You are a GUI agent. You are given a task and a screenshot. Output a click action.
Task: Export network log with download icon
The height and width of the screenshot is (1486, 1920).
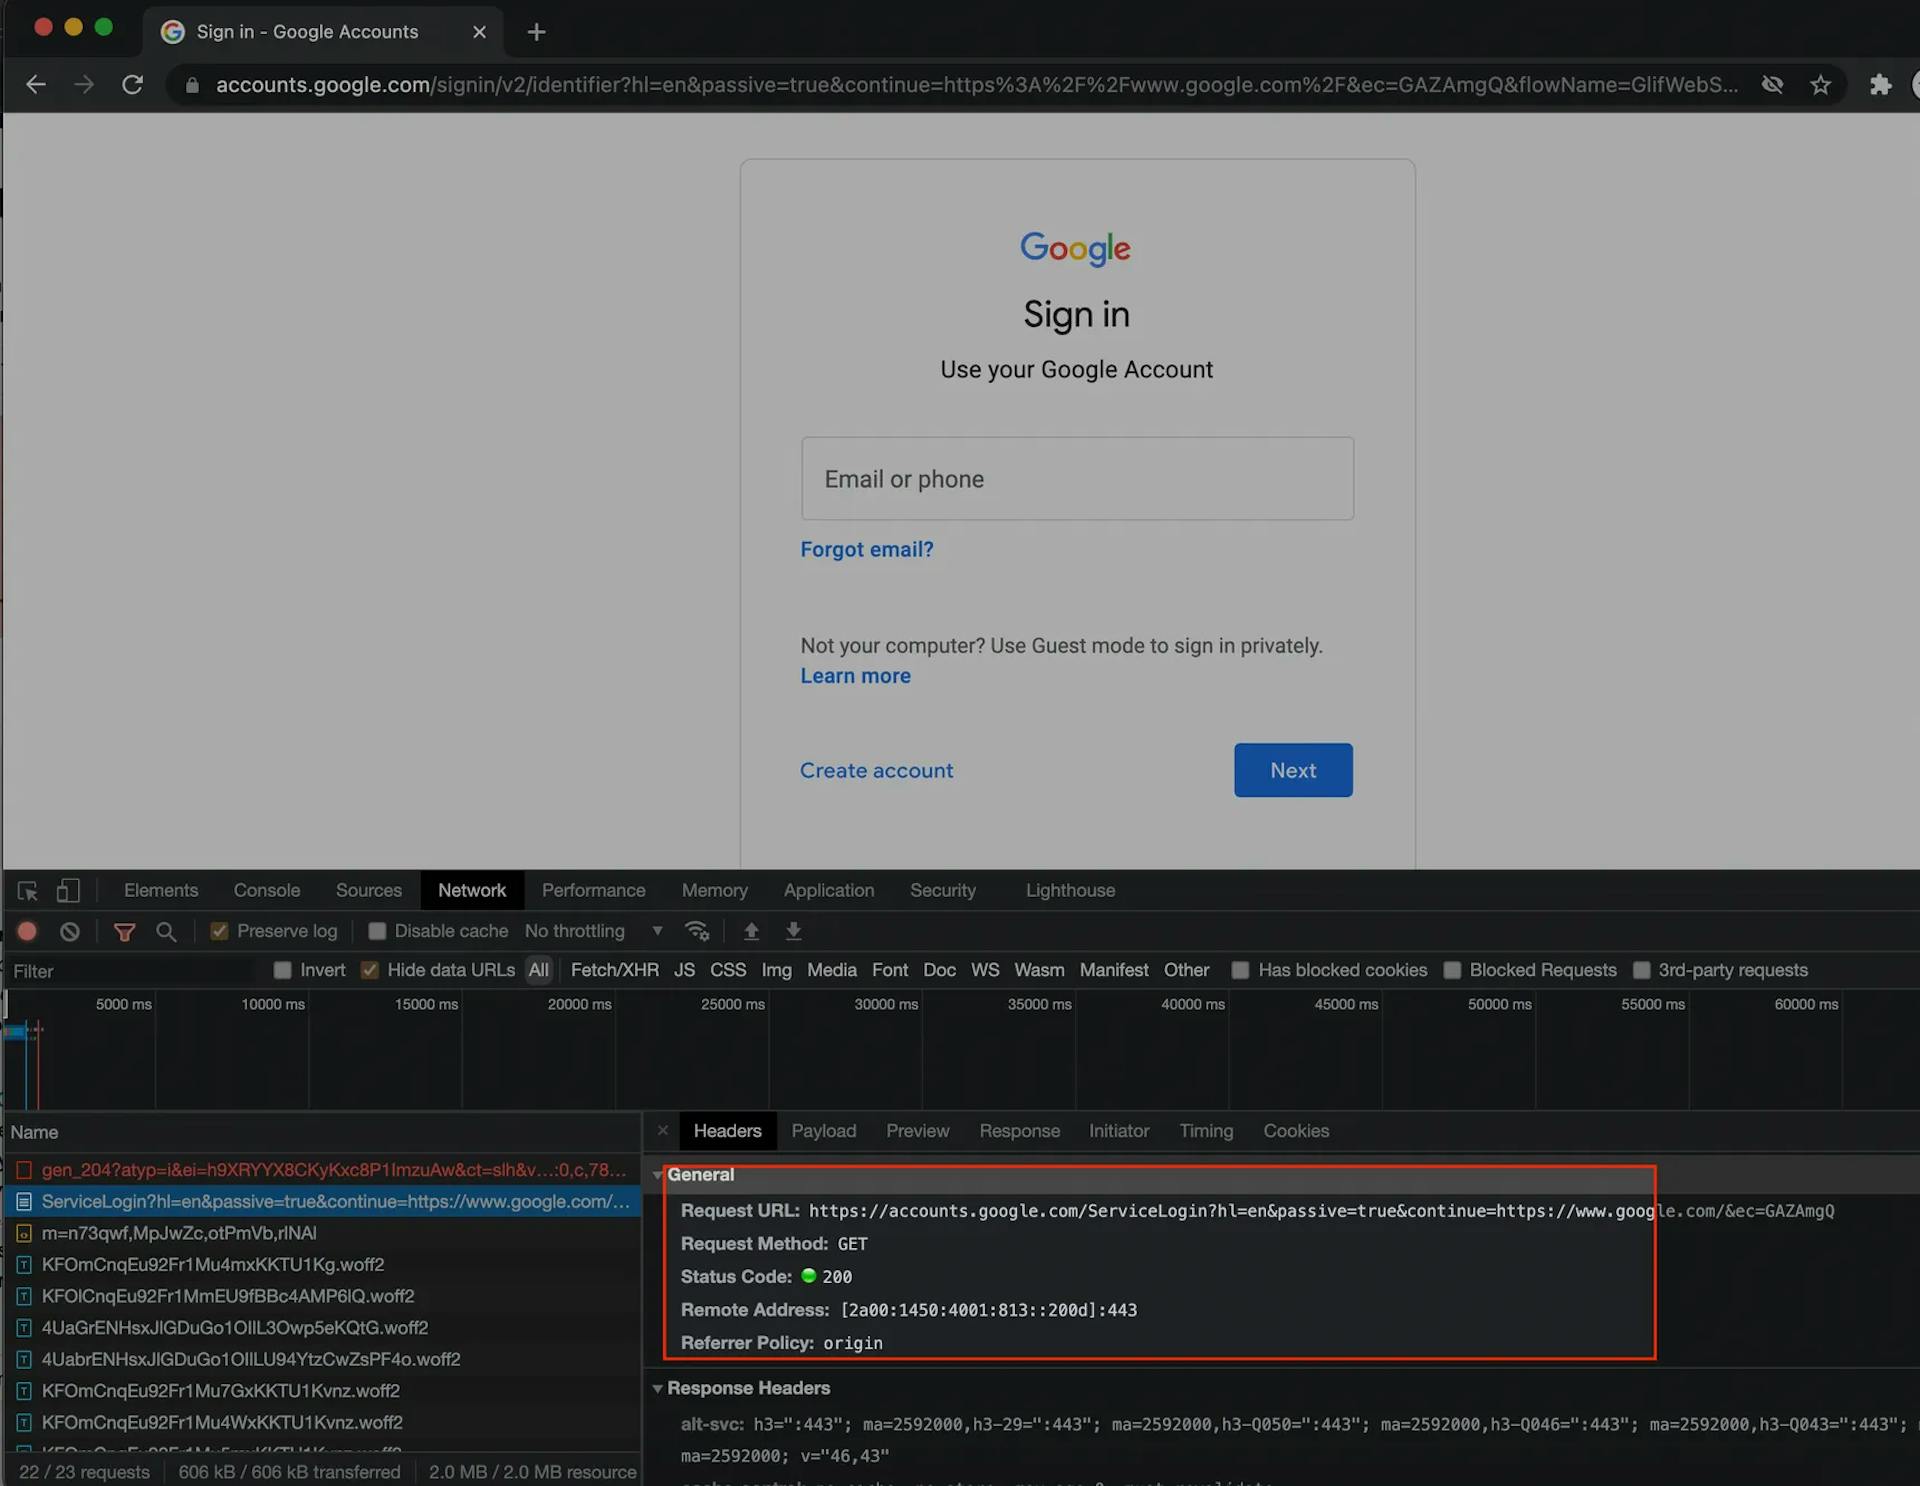(x=793, y=931)
